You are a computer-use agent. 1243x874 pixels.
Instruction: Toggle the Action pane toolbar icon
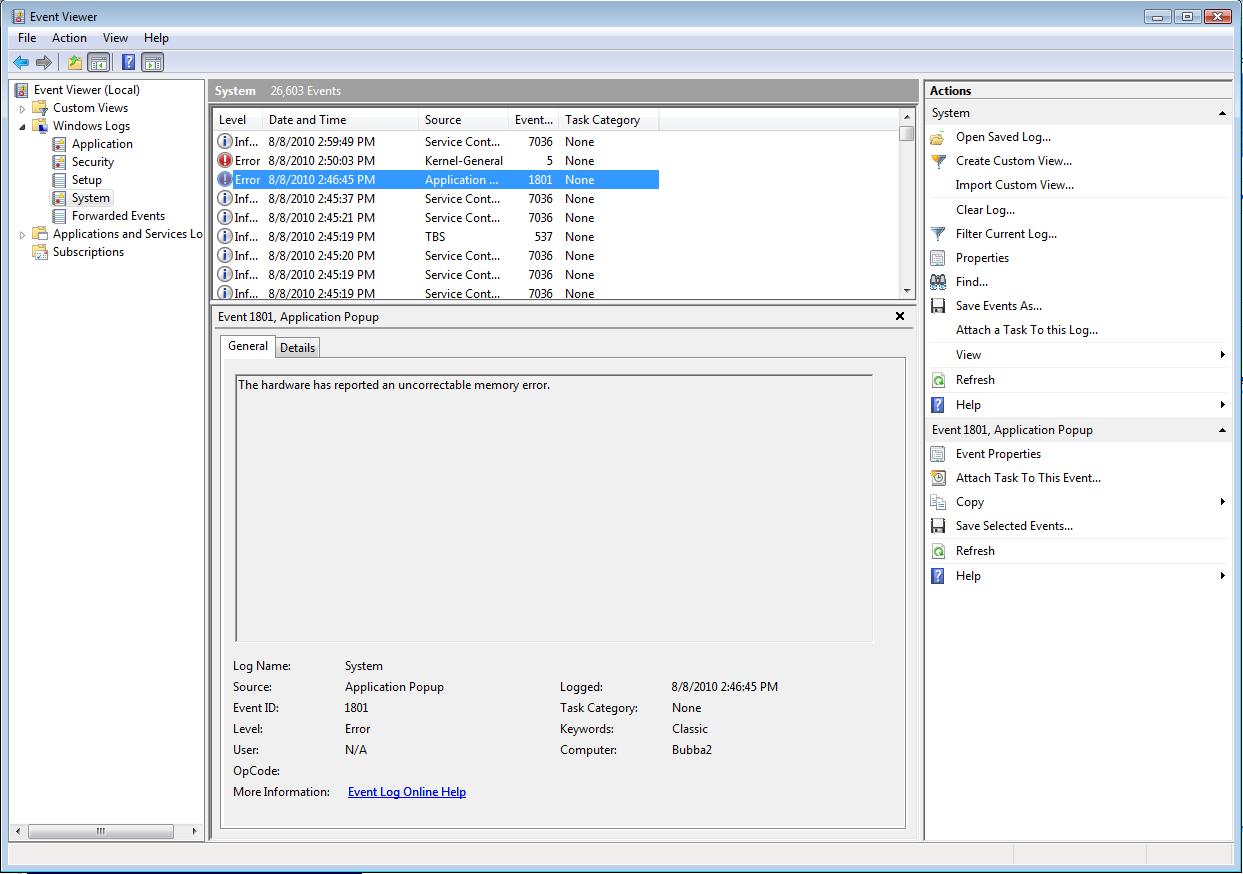pos(152,62)
